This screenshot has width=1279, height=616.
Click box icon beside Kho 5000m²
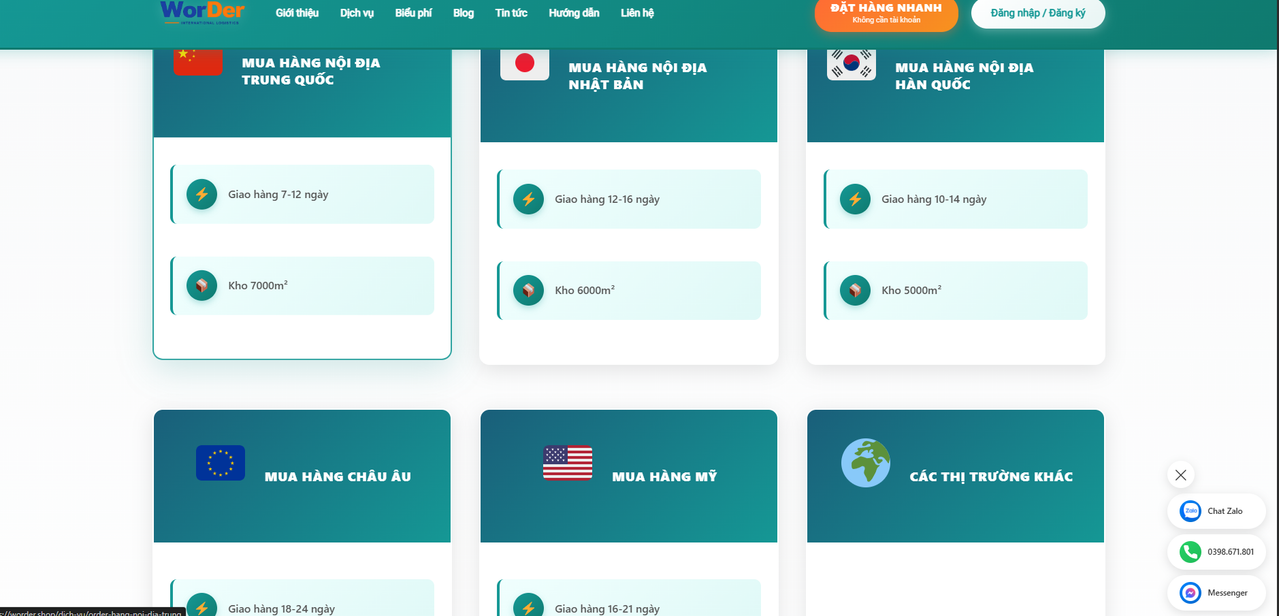[x=855, y=290]
